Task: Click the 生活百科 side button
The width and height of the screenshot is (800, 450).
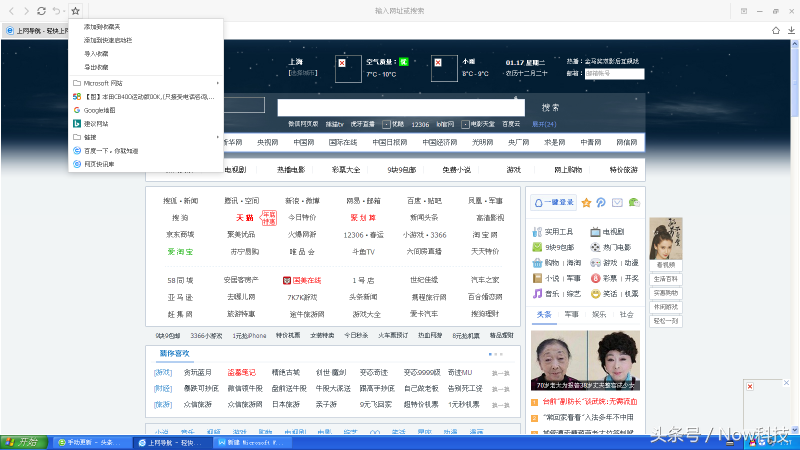Action: pos(666,279)
